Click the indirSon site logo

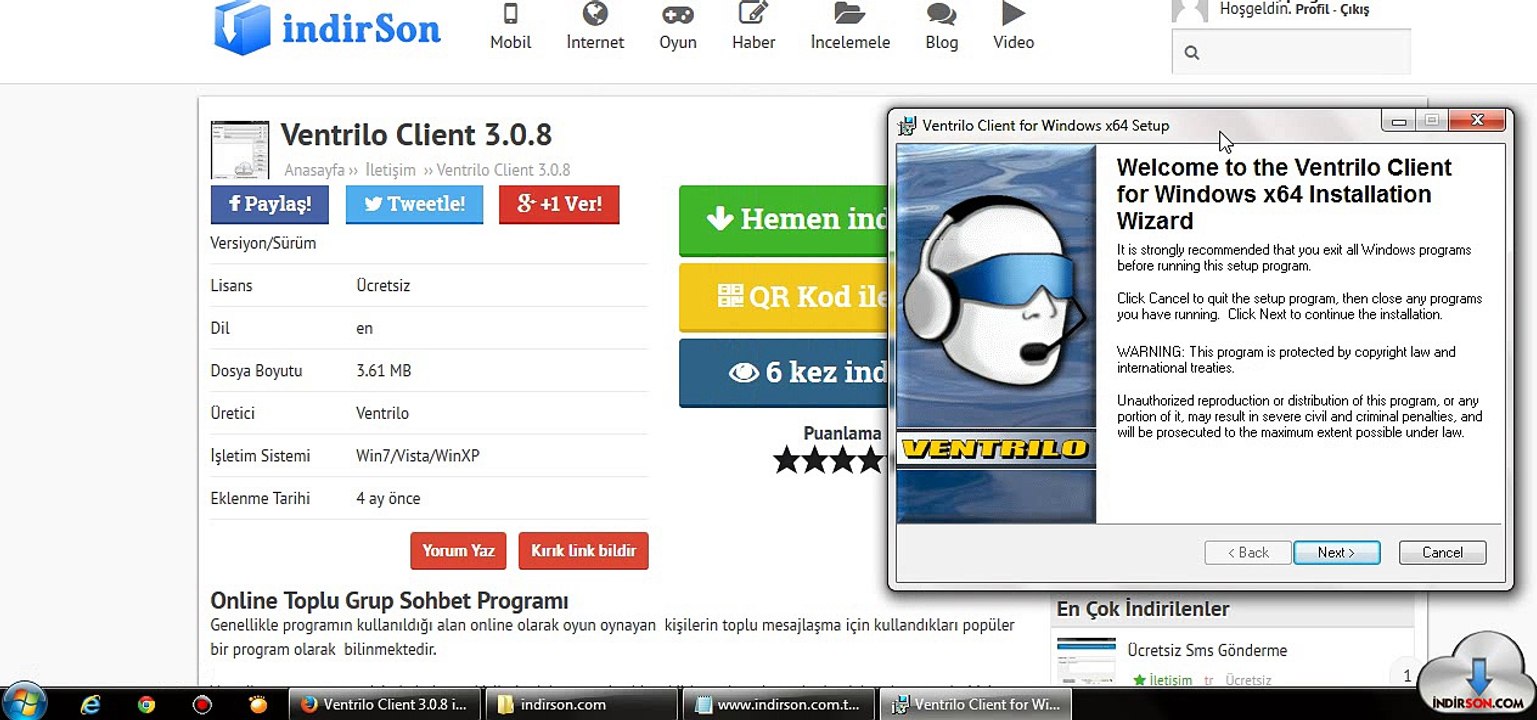327,27
